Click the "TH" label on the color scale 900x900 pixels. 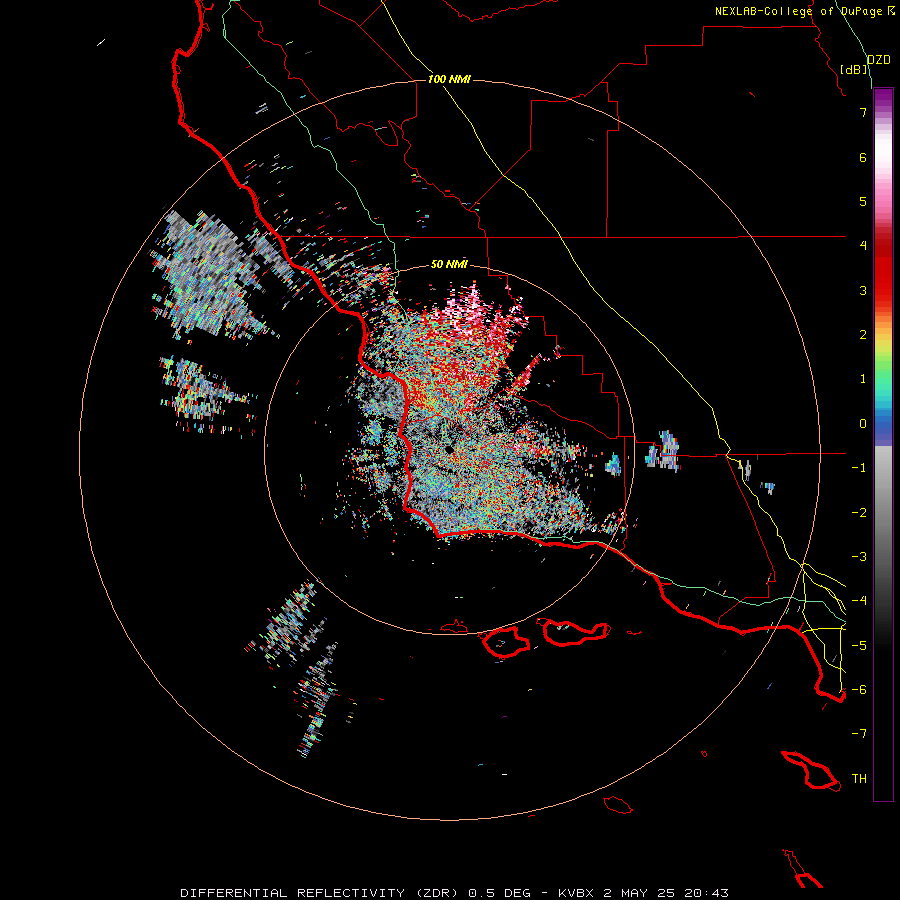[x=859, y=778]
